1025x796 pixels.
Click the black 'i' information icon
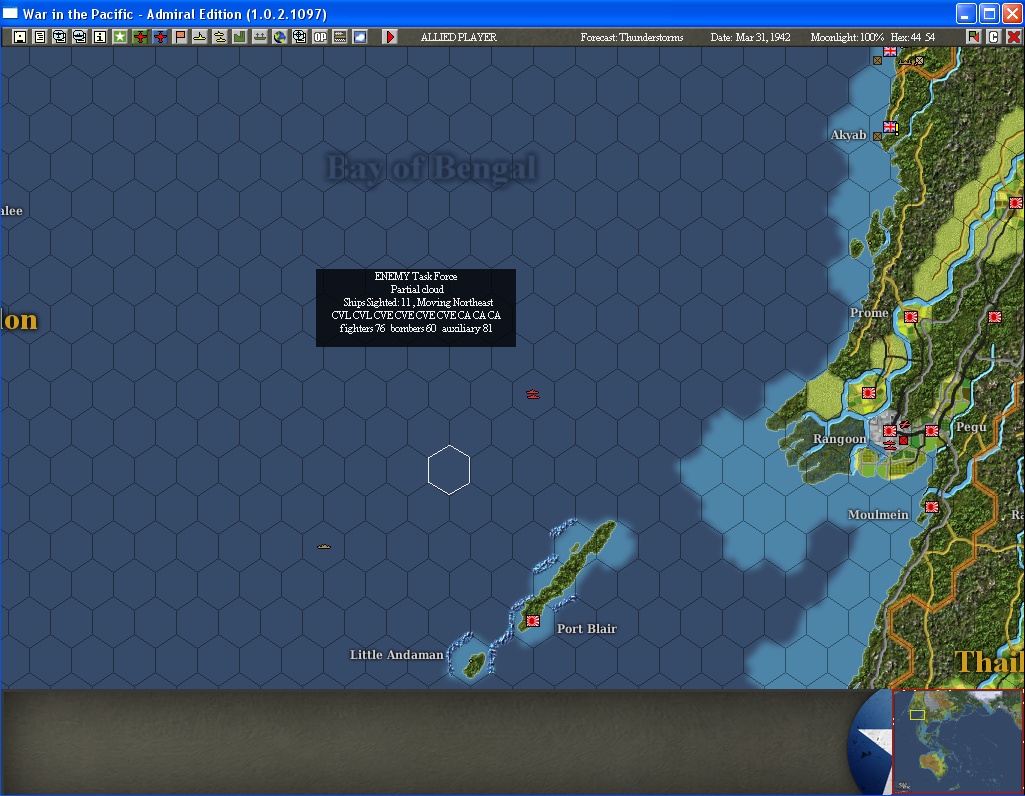(99, 37)
